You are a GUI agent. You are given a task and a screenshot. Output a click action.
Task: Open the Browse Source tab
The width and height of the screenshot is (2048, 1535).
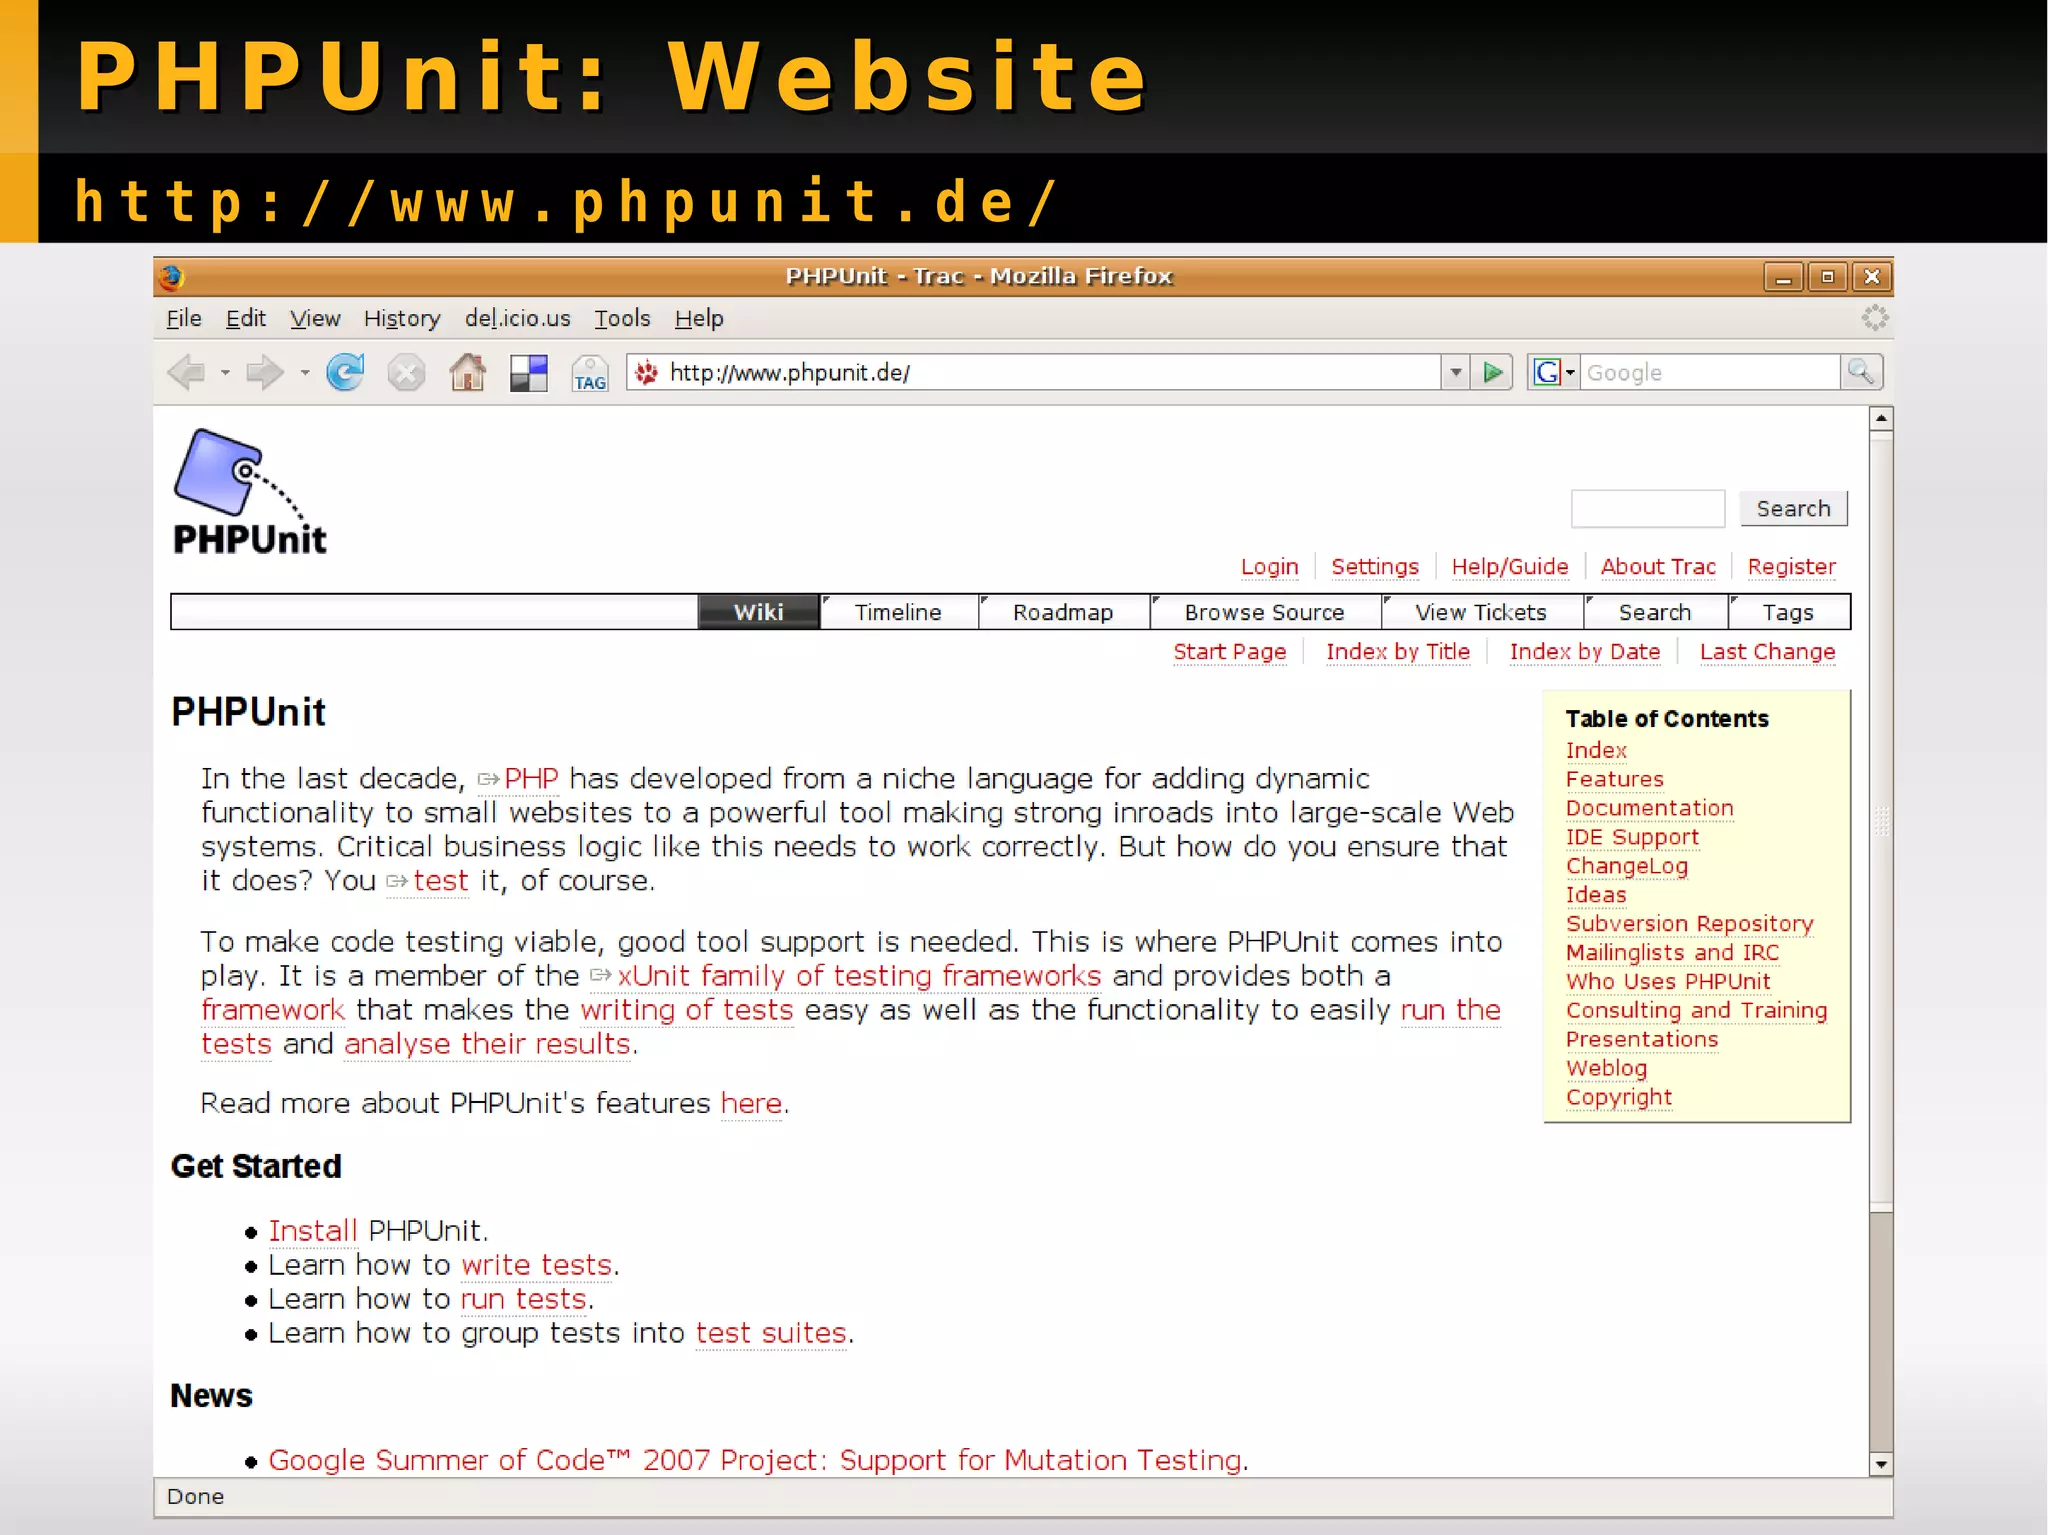point(1263,612)
